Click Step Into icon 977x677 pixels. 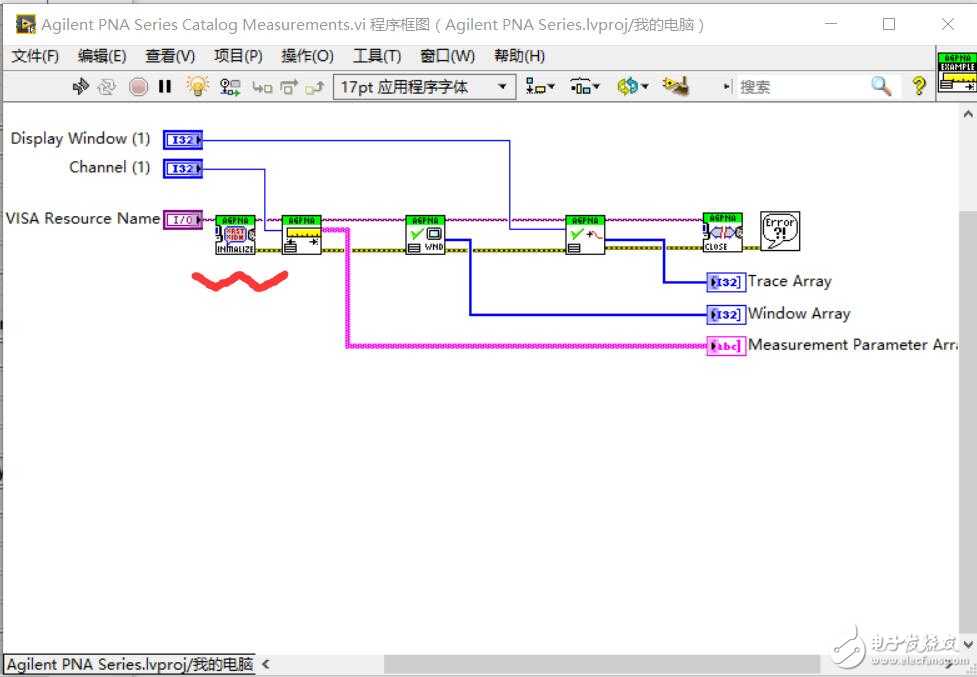[x=262, y=87]
